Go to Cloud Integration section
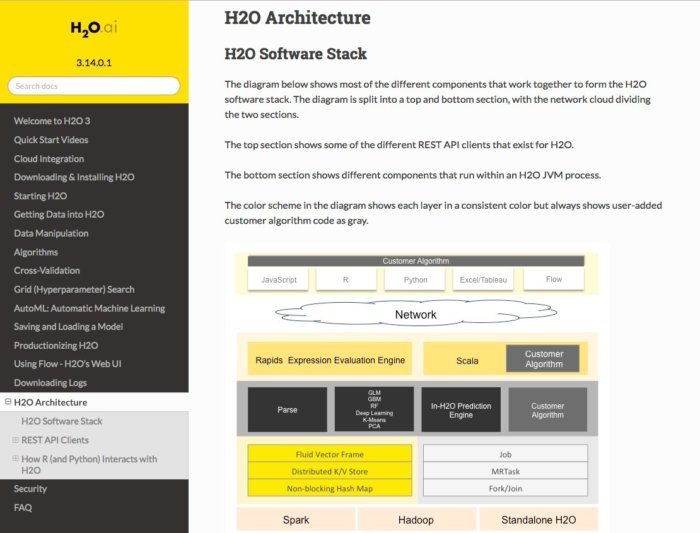 (x=49, y=158)
